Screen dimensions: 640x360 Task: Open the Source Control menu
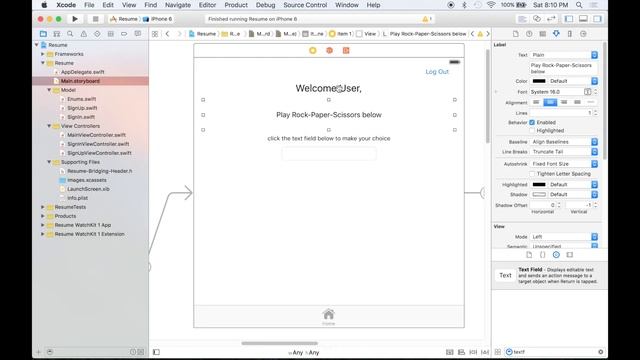(x=305, y=5)
